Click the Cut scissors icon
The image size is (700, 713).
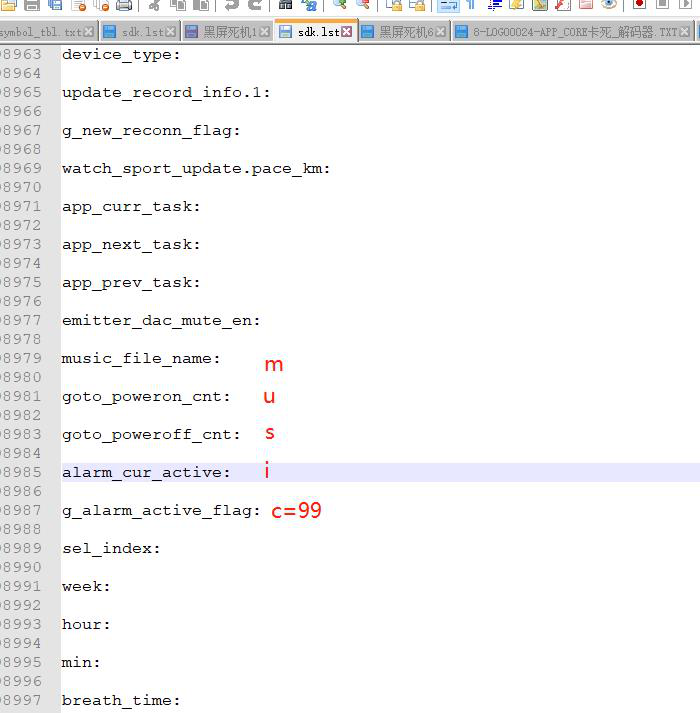pos(154,5)
